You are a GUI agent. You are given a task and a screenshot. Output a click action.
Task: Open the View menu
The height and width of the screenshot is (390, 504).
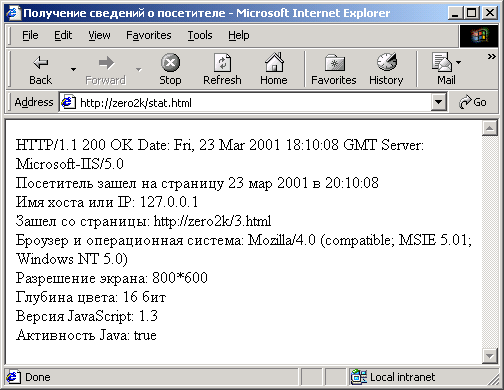click(99, 35)
